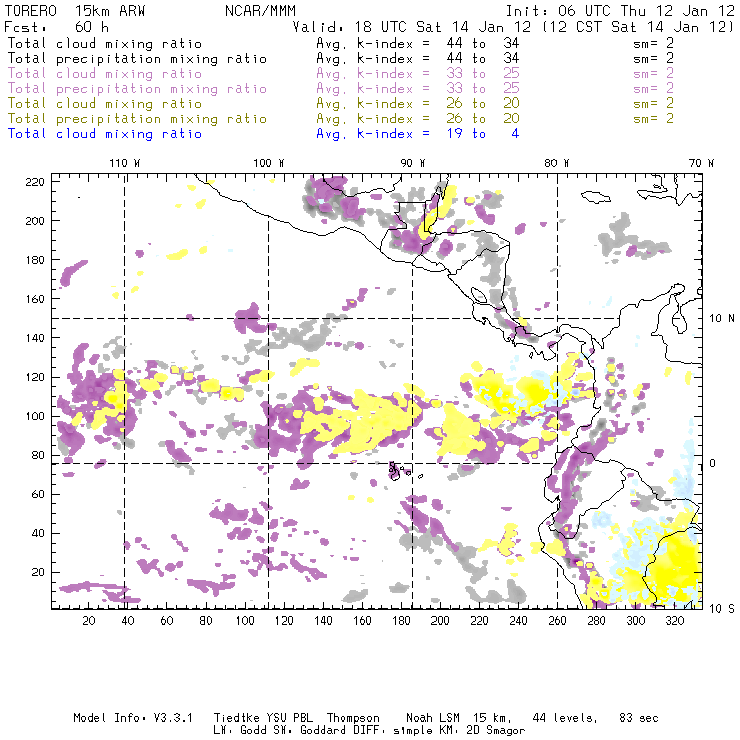Click olive legend entry "Total cloud mixing ratio"
Image resolution: width=740 pixels, height=740 pixels.
point(105,103)
